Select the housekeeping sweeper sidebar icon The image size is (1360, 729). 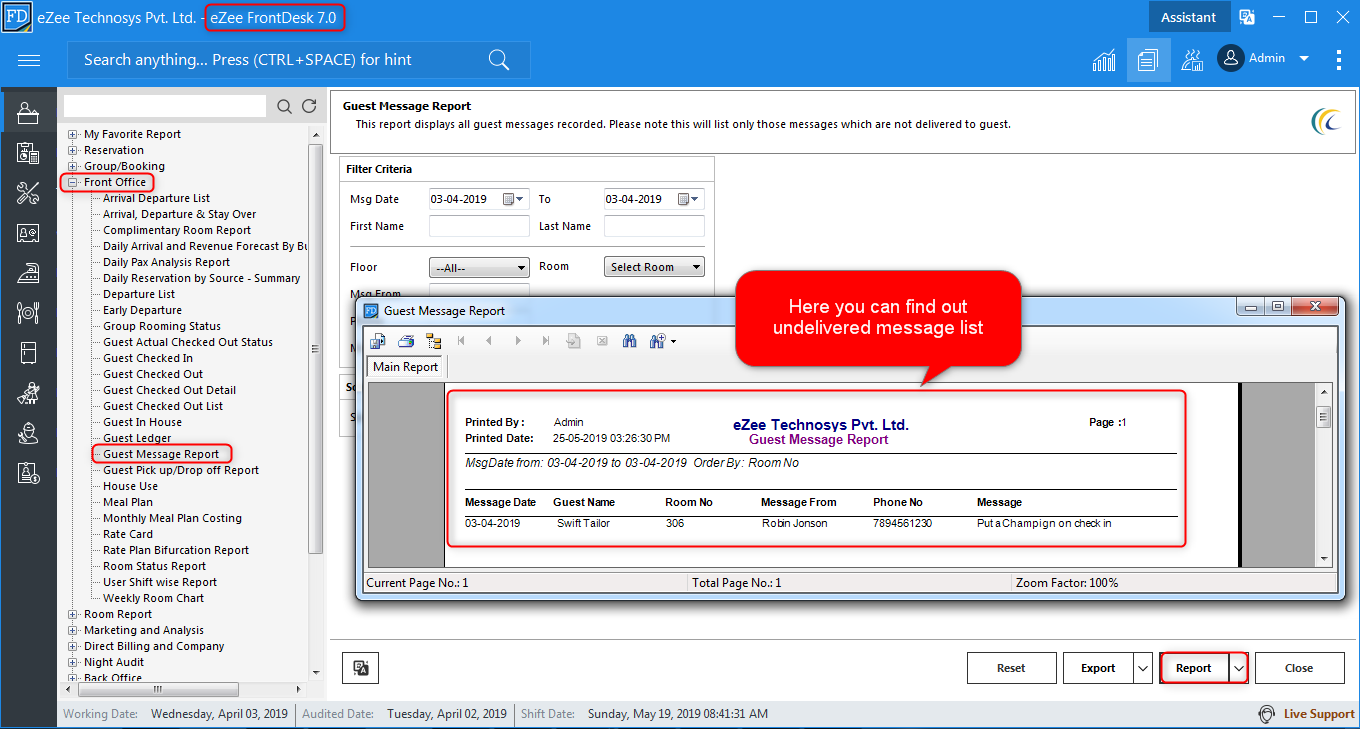[28, 393]
